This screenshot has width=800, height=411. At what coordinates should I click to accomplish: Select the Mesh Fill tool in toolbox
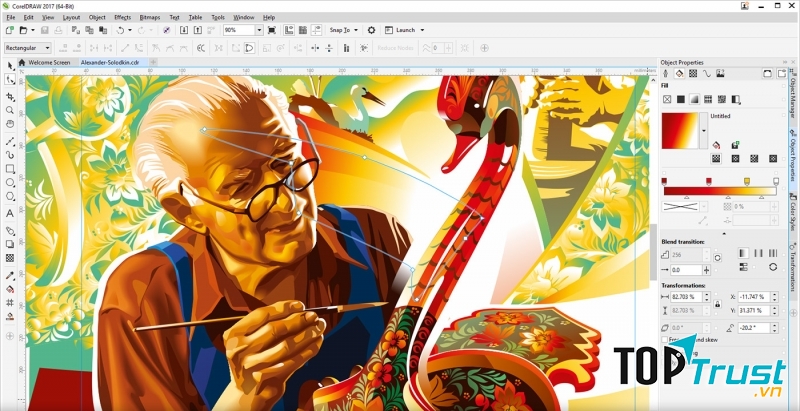coord(10,303)
